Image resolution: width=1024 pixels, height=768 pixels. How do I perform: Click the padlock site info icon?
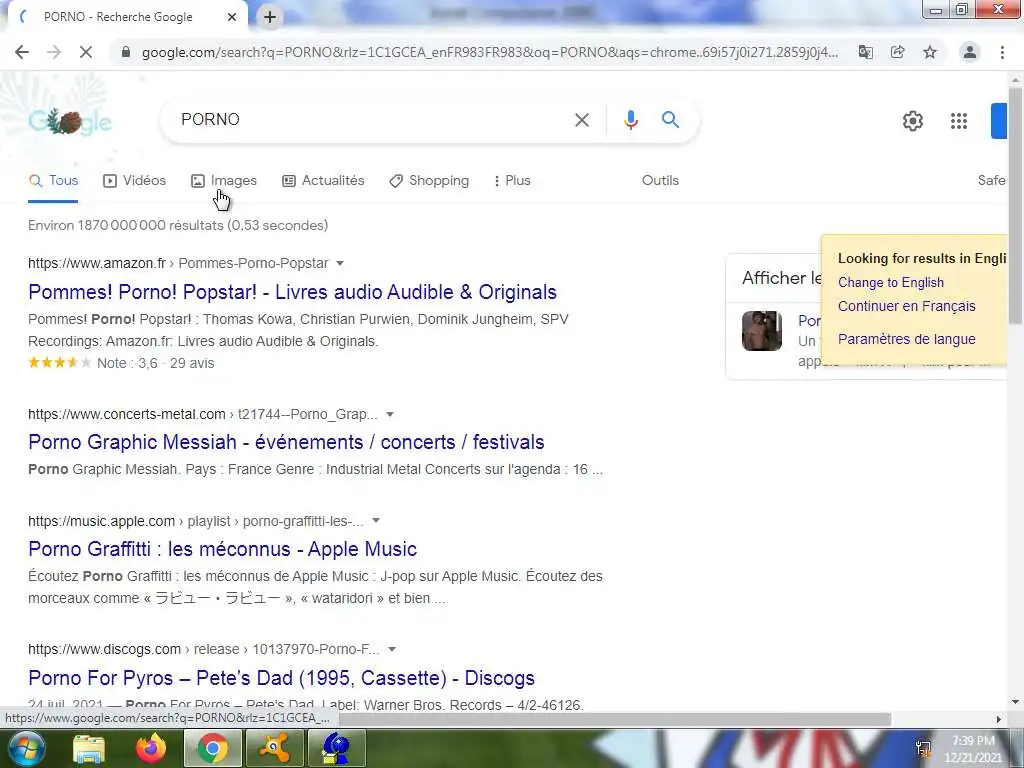pyautogui.click(x=126, y=52)
